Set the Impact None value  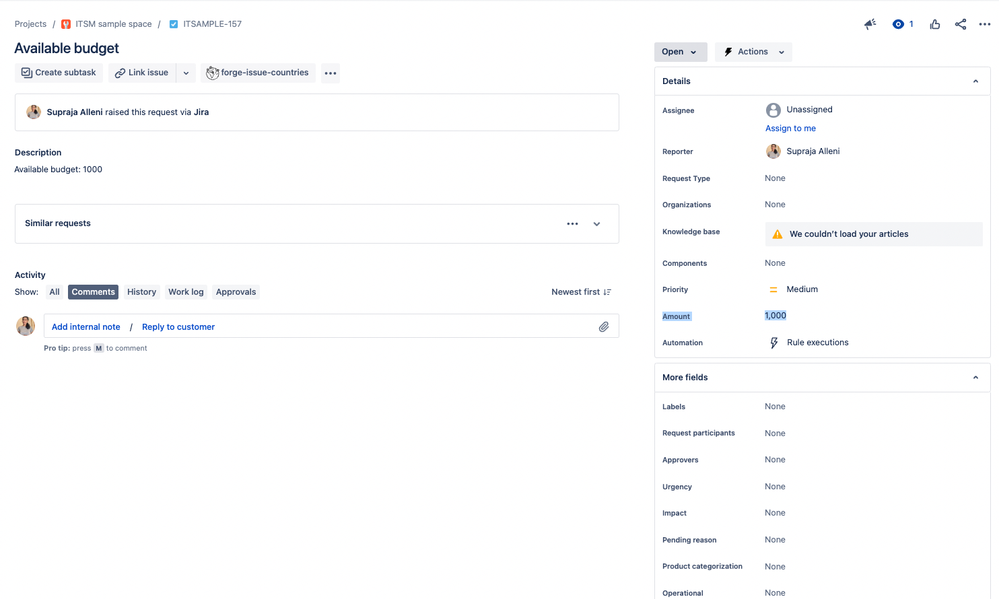[x=775, y=513]
